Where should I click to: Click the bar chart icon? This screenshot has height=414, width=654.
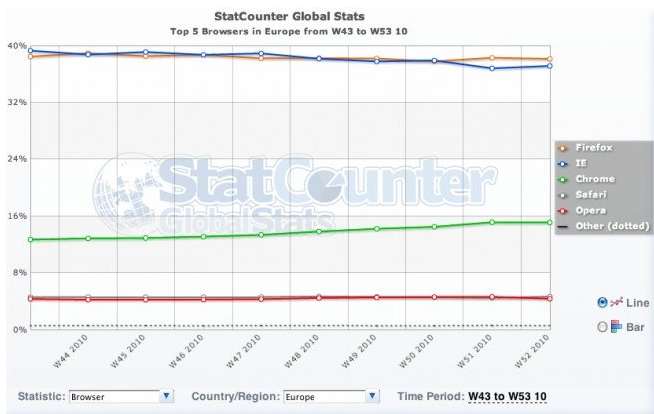(616, 326)
